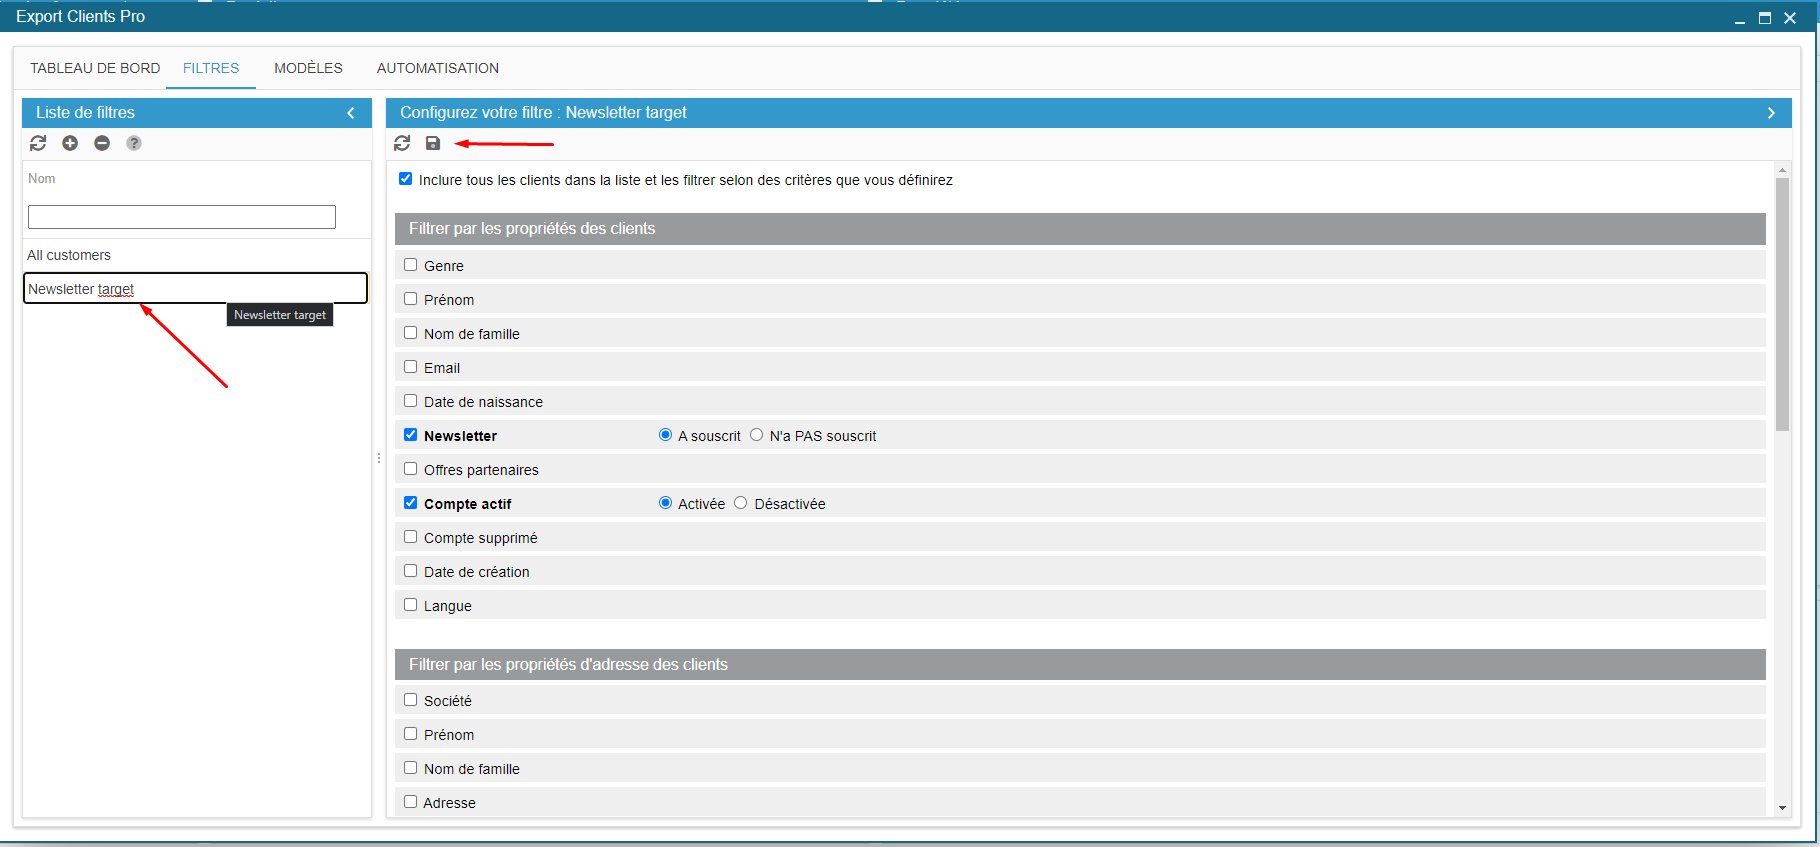Reload the filter configuration panel
This screenshot has width=1820, height=847.
[402, 143]
